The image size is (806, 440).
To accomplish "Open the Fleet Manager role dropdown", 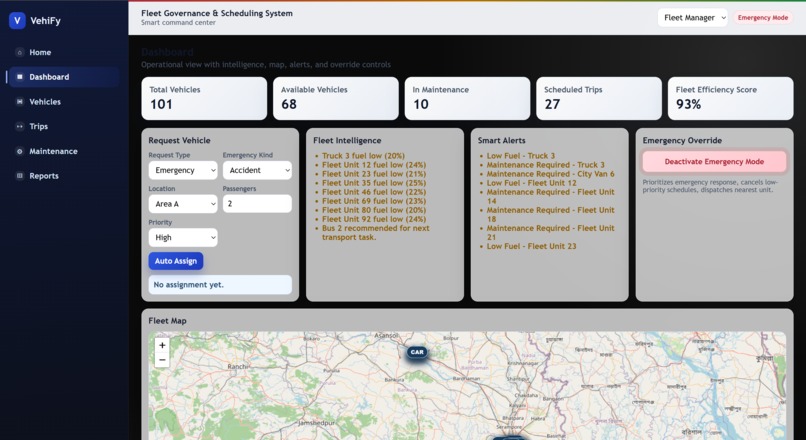I will click(x=692, y=17).
